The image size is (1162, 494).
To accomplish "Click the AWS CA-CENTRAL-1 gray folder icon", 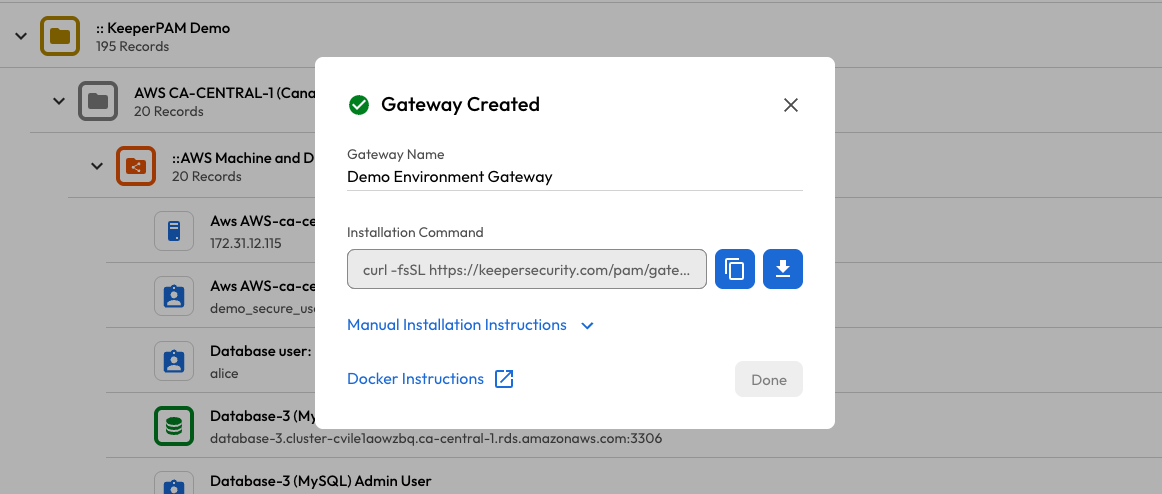I will 98,101.
